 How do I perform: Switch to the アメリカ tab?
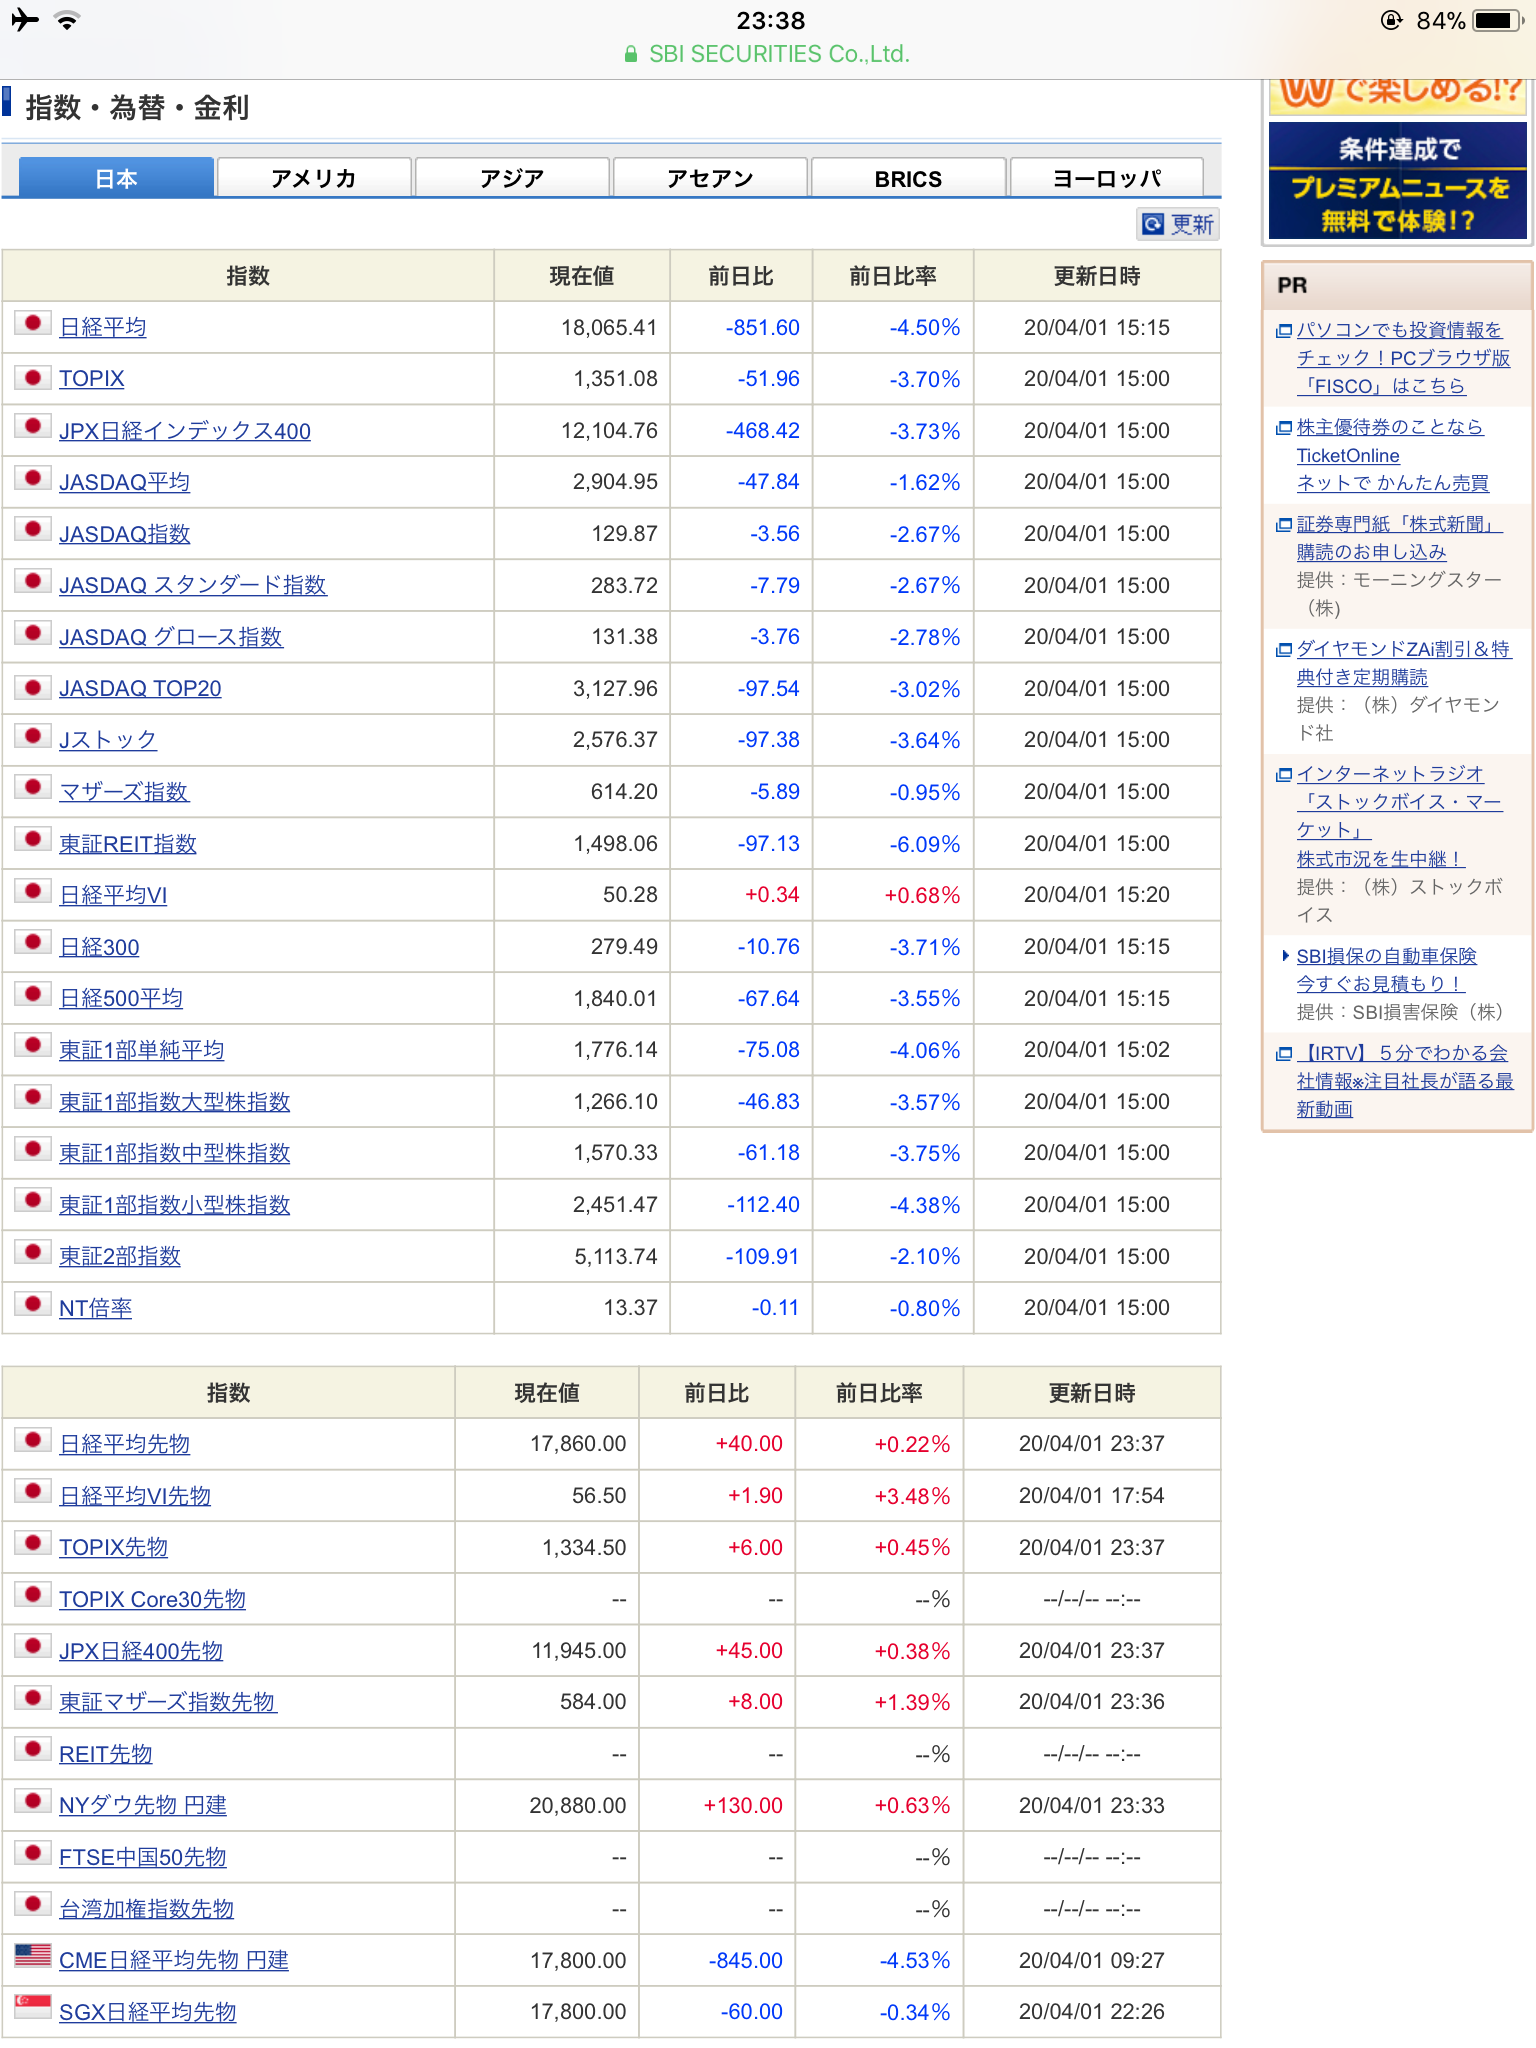click(x=313, y=178)
